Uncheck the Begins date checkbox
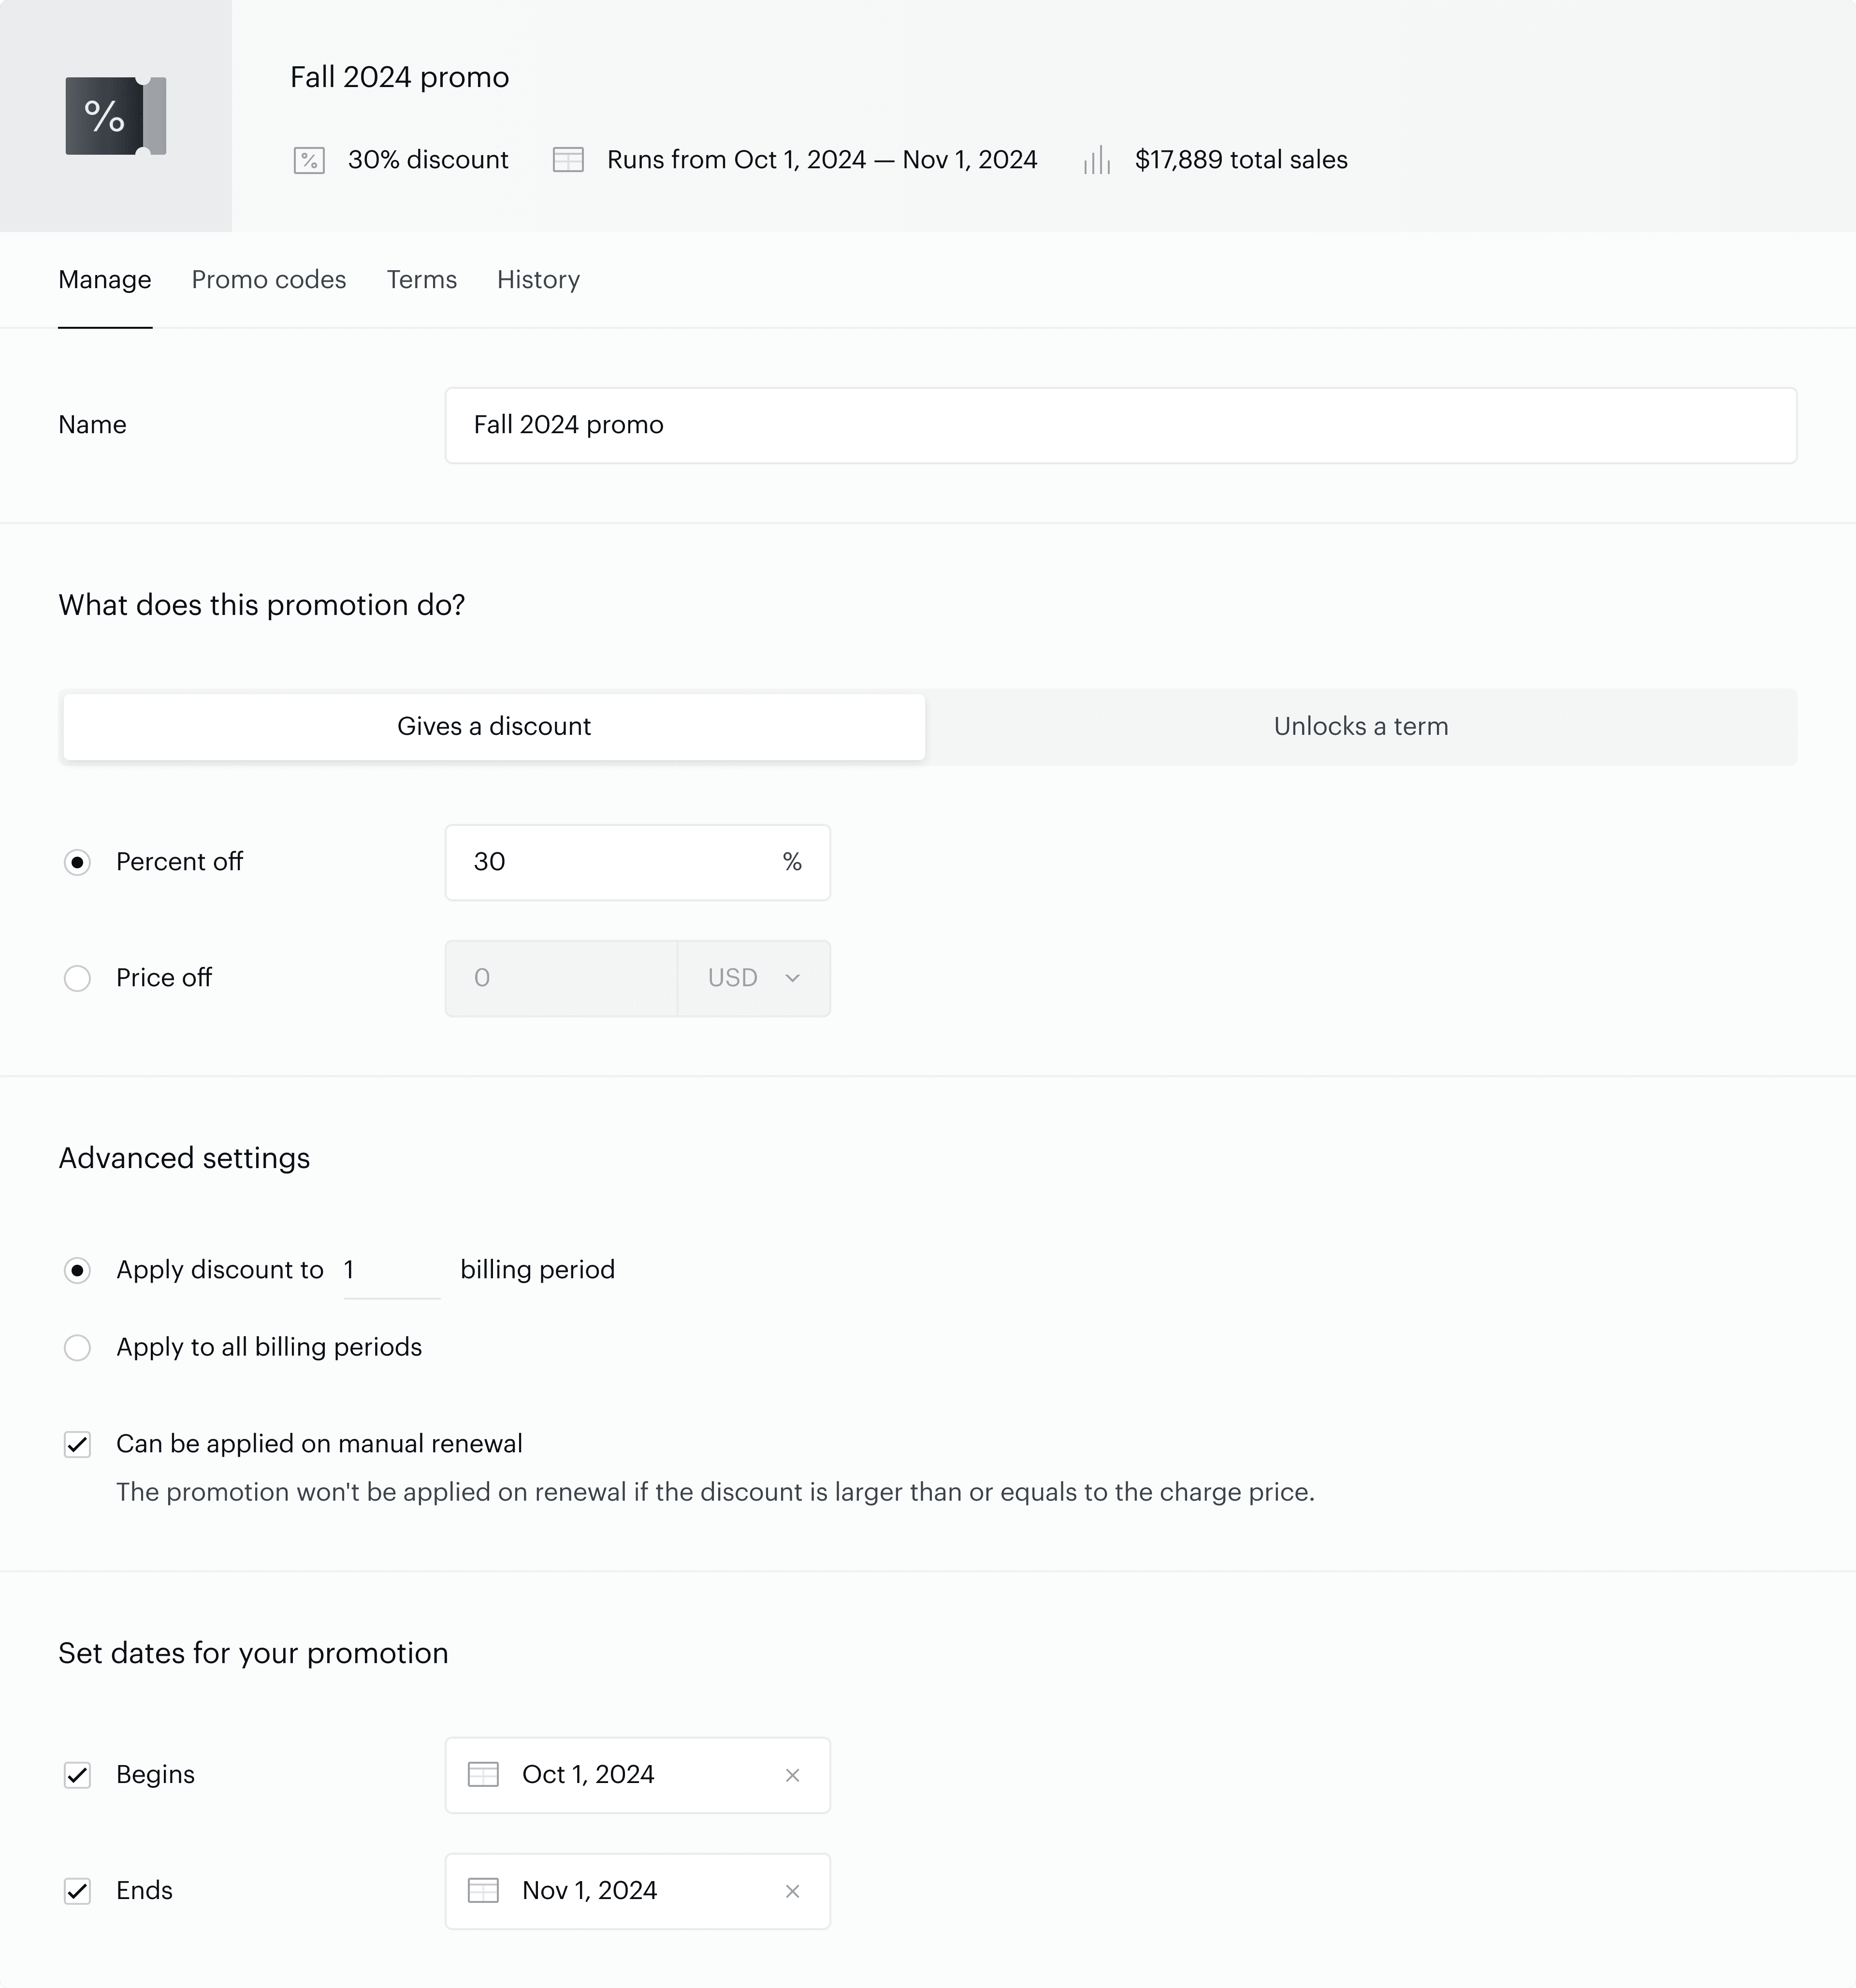 [x=77, y=1775]
